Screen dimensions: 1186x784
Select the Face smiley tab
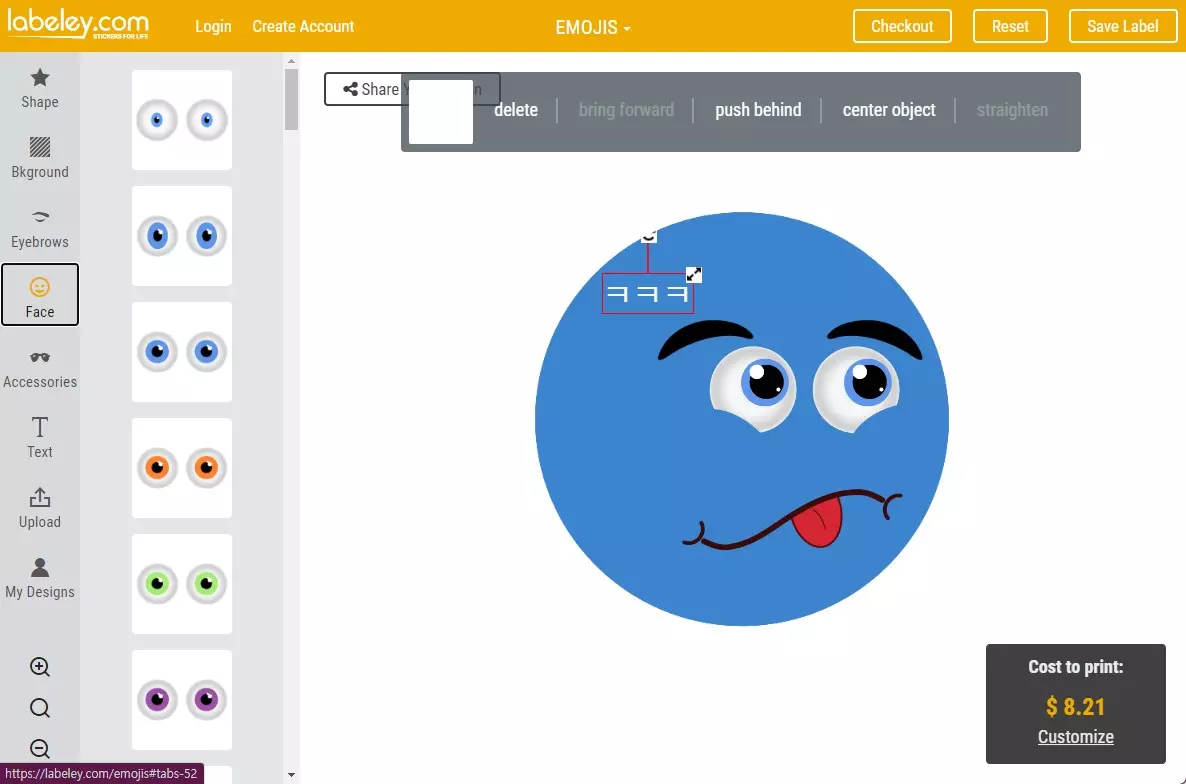[39, 295]
